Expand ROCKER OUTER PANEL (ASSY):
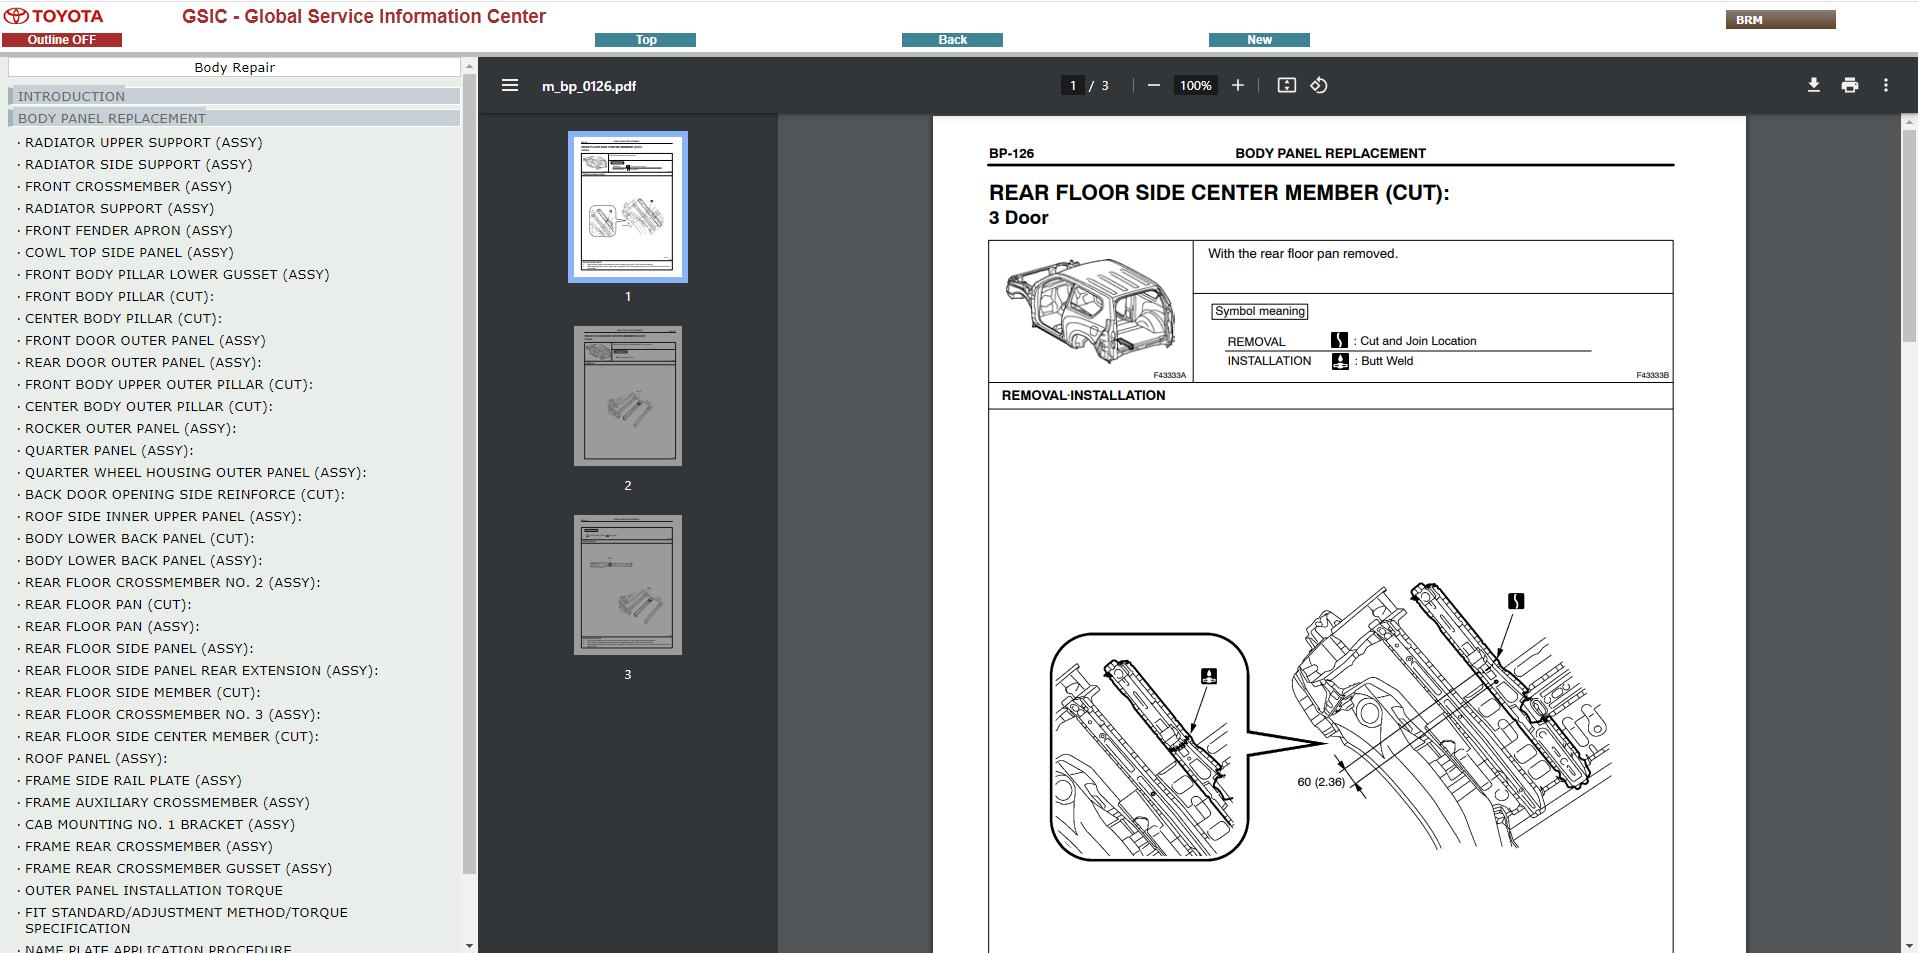This screenshot has width=1918, height=953. (130, 428)
